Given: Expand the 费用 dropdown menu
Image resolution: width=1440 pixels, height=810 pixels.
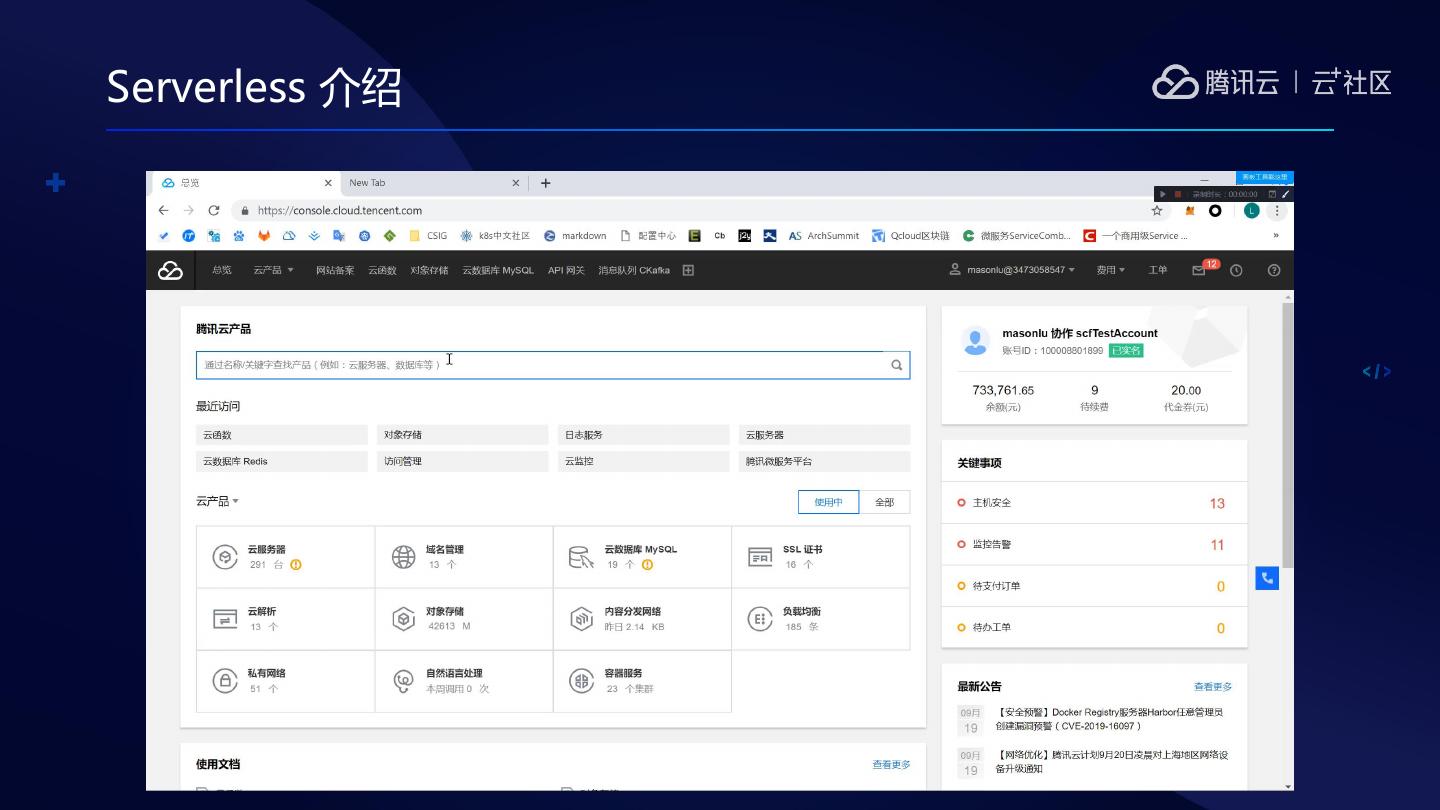Looking at the screenshot, I should 1110,270.
